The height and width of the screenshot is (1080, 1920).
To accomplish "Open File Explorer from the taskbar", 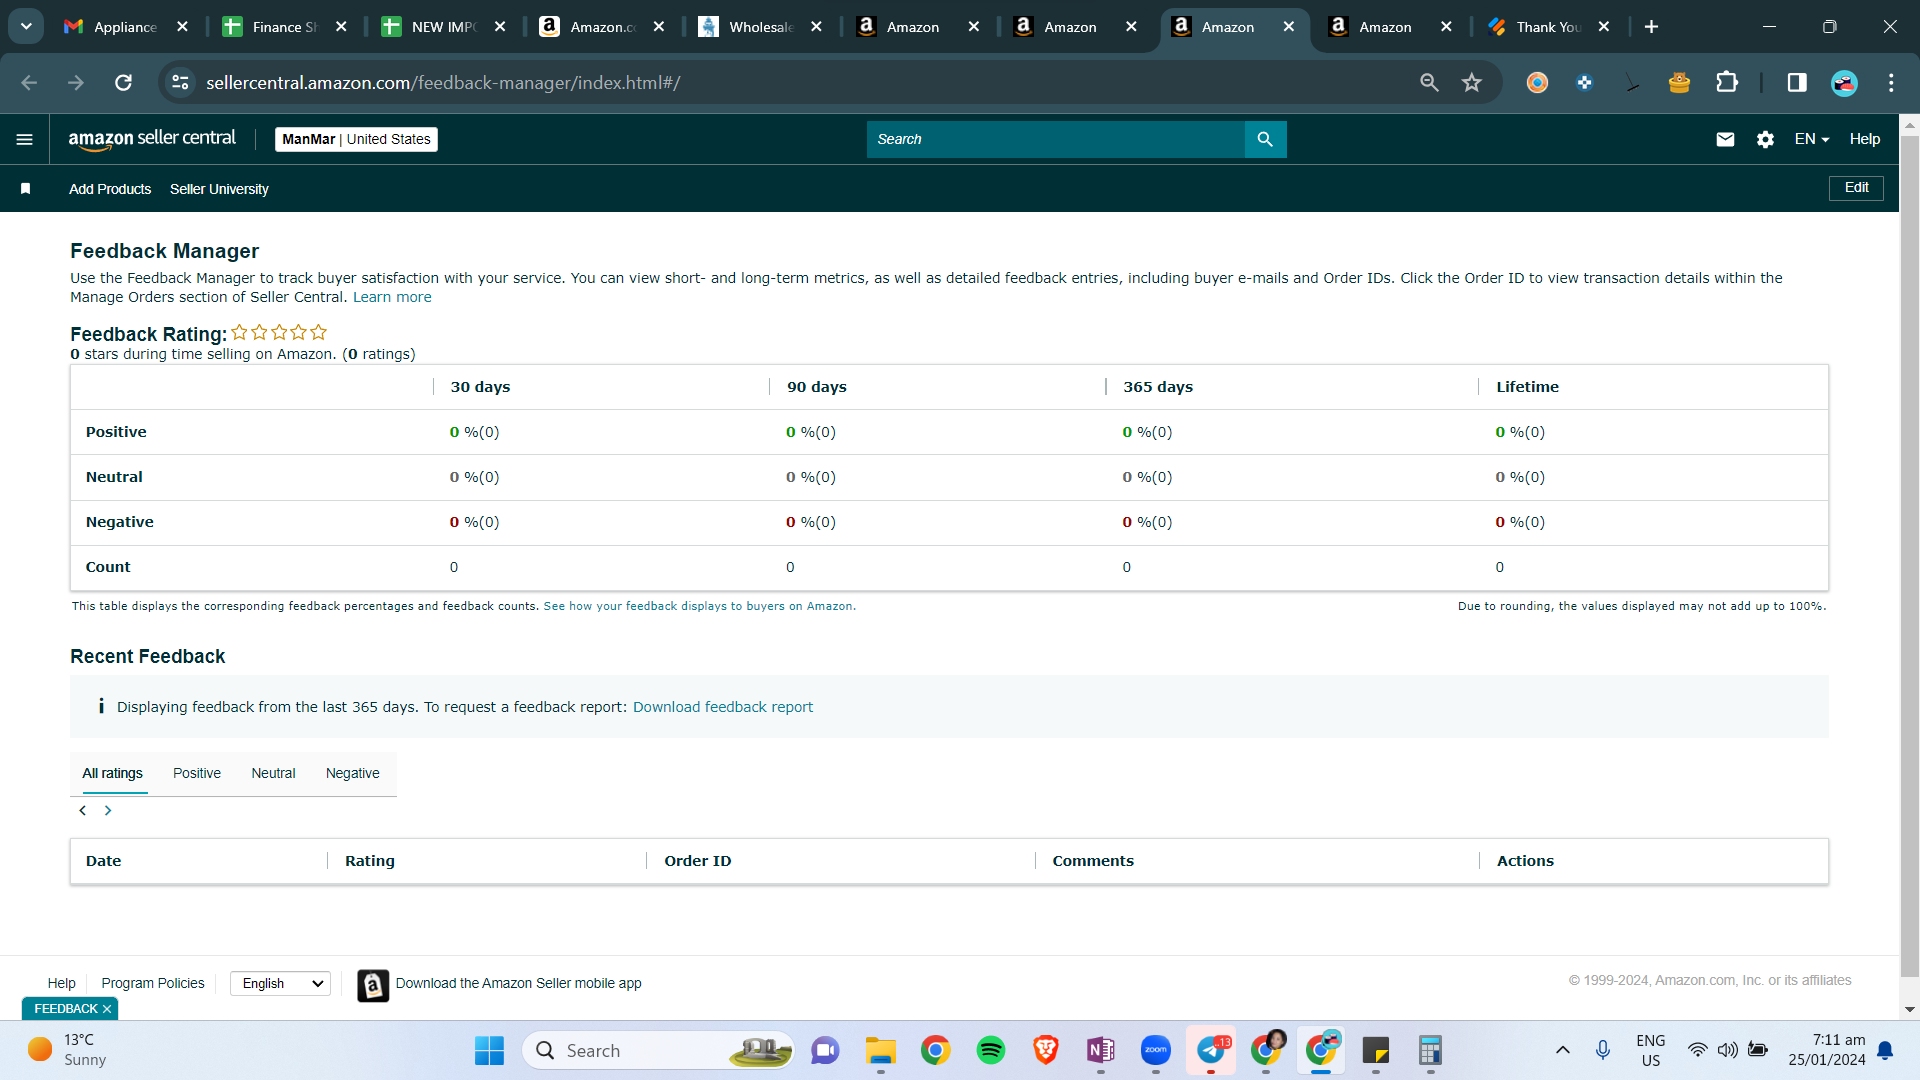I will coord(880,1050).
